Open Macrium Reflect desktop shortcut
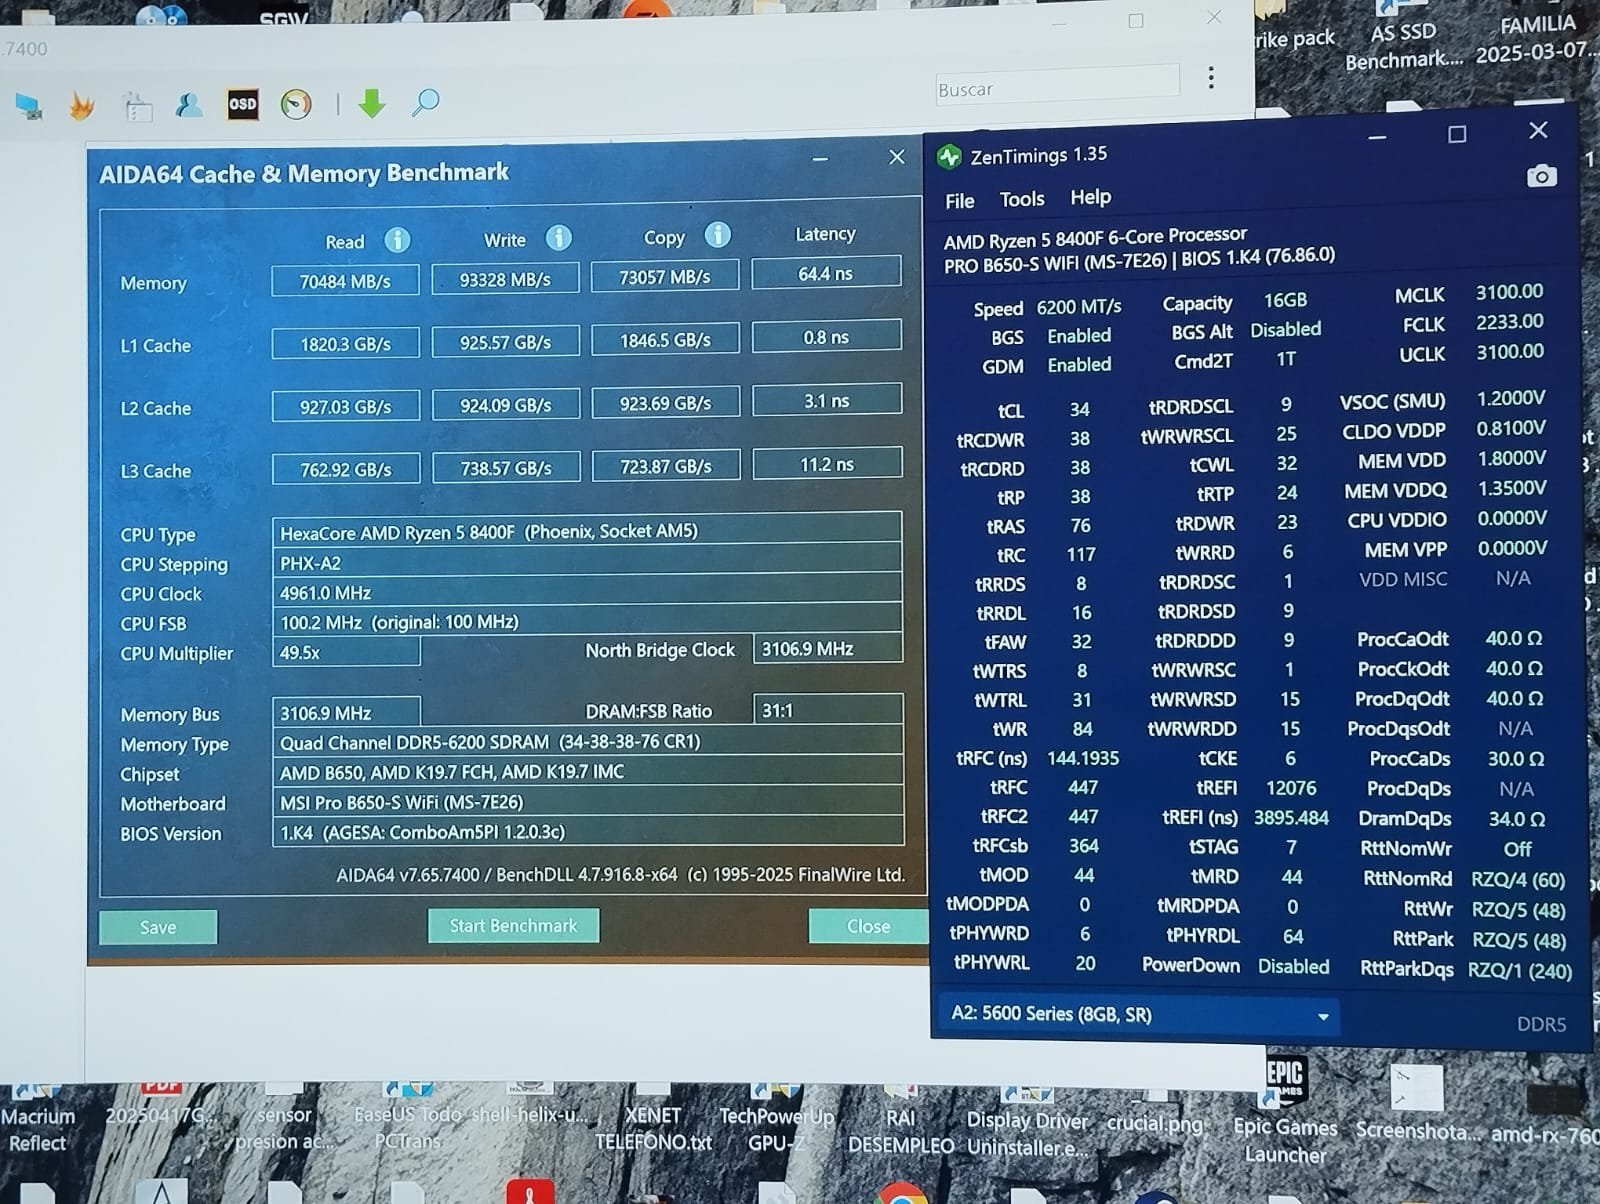The width and height of the screenshot is (1600, 1204). pyautogui.click(x=38, y=1118)
